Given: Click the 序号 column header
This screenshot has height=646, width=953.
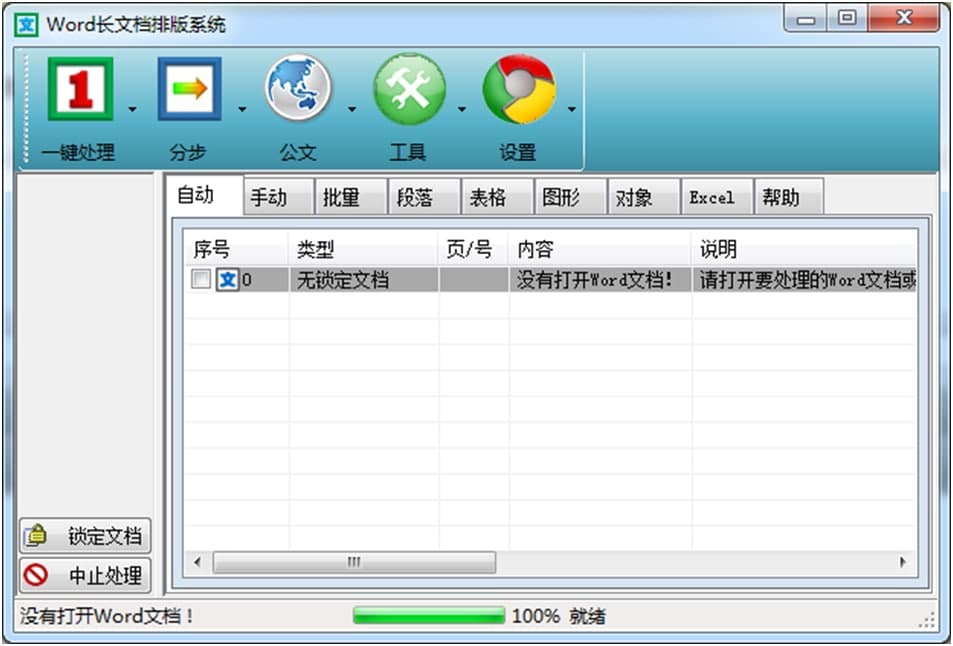Looking at the screenshot, I should (236, 249).
